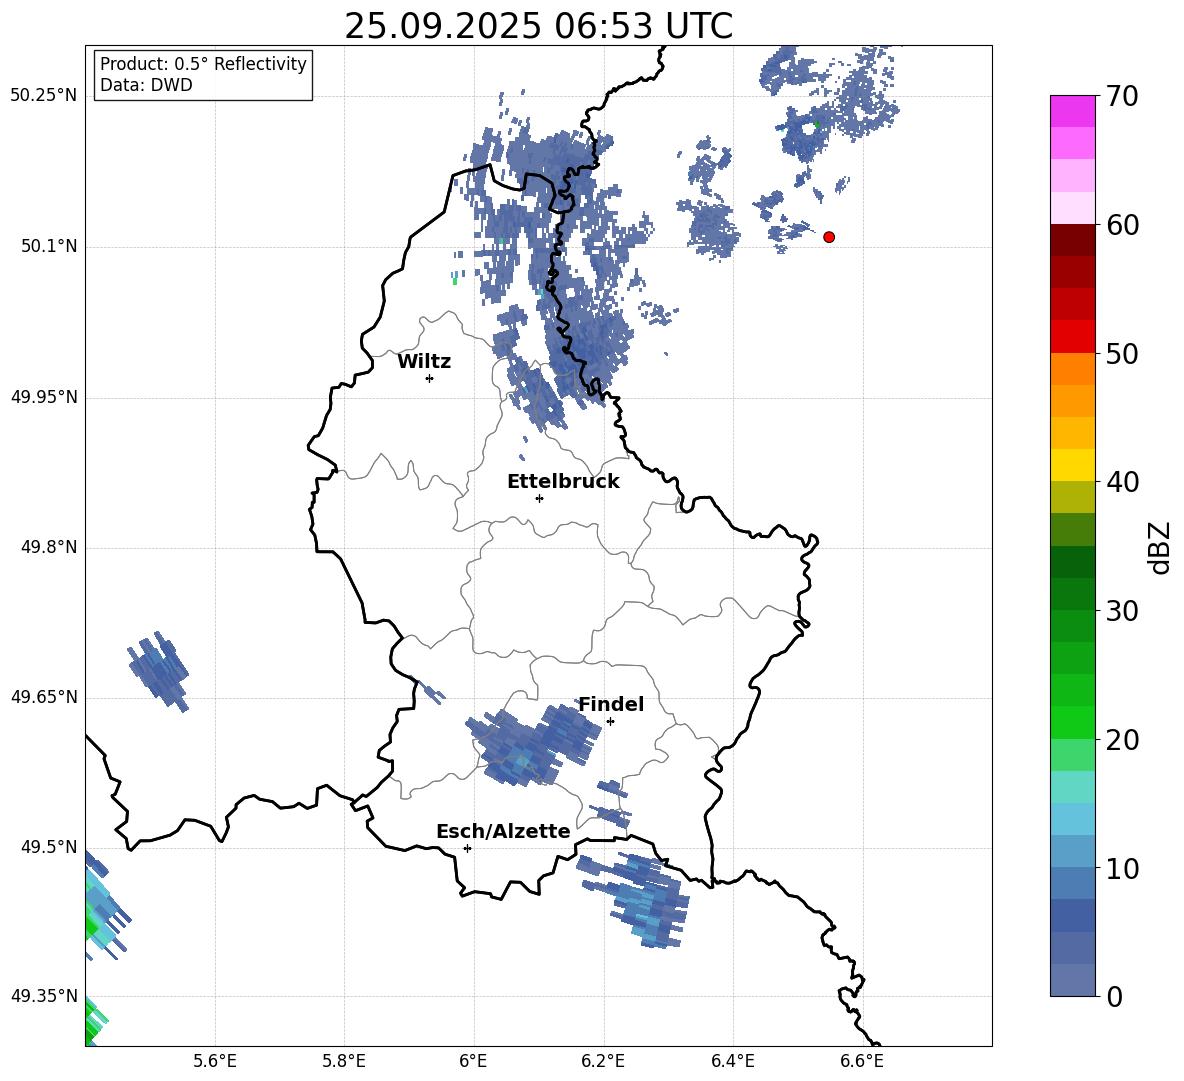Click the 70 value on colorbar
This screenshot has height=1081, width=1184.
tap(1122, 96)
